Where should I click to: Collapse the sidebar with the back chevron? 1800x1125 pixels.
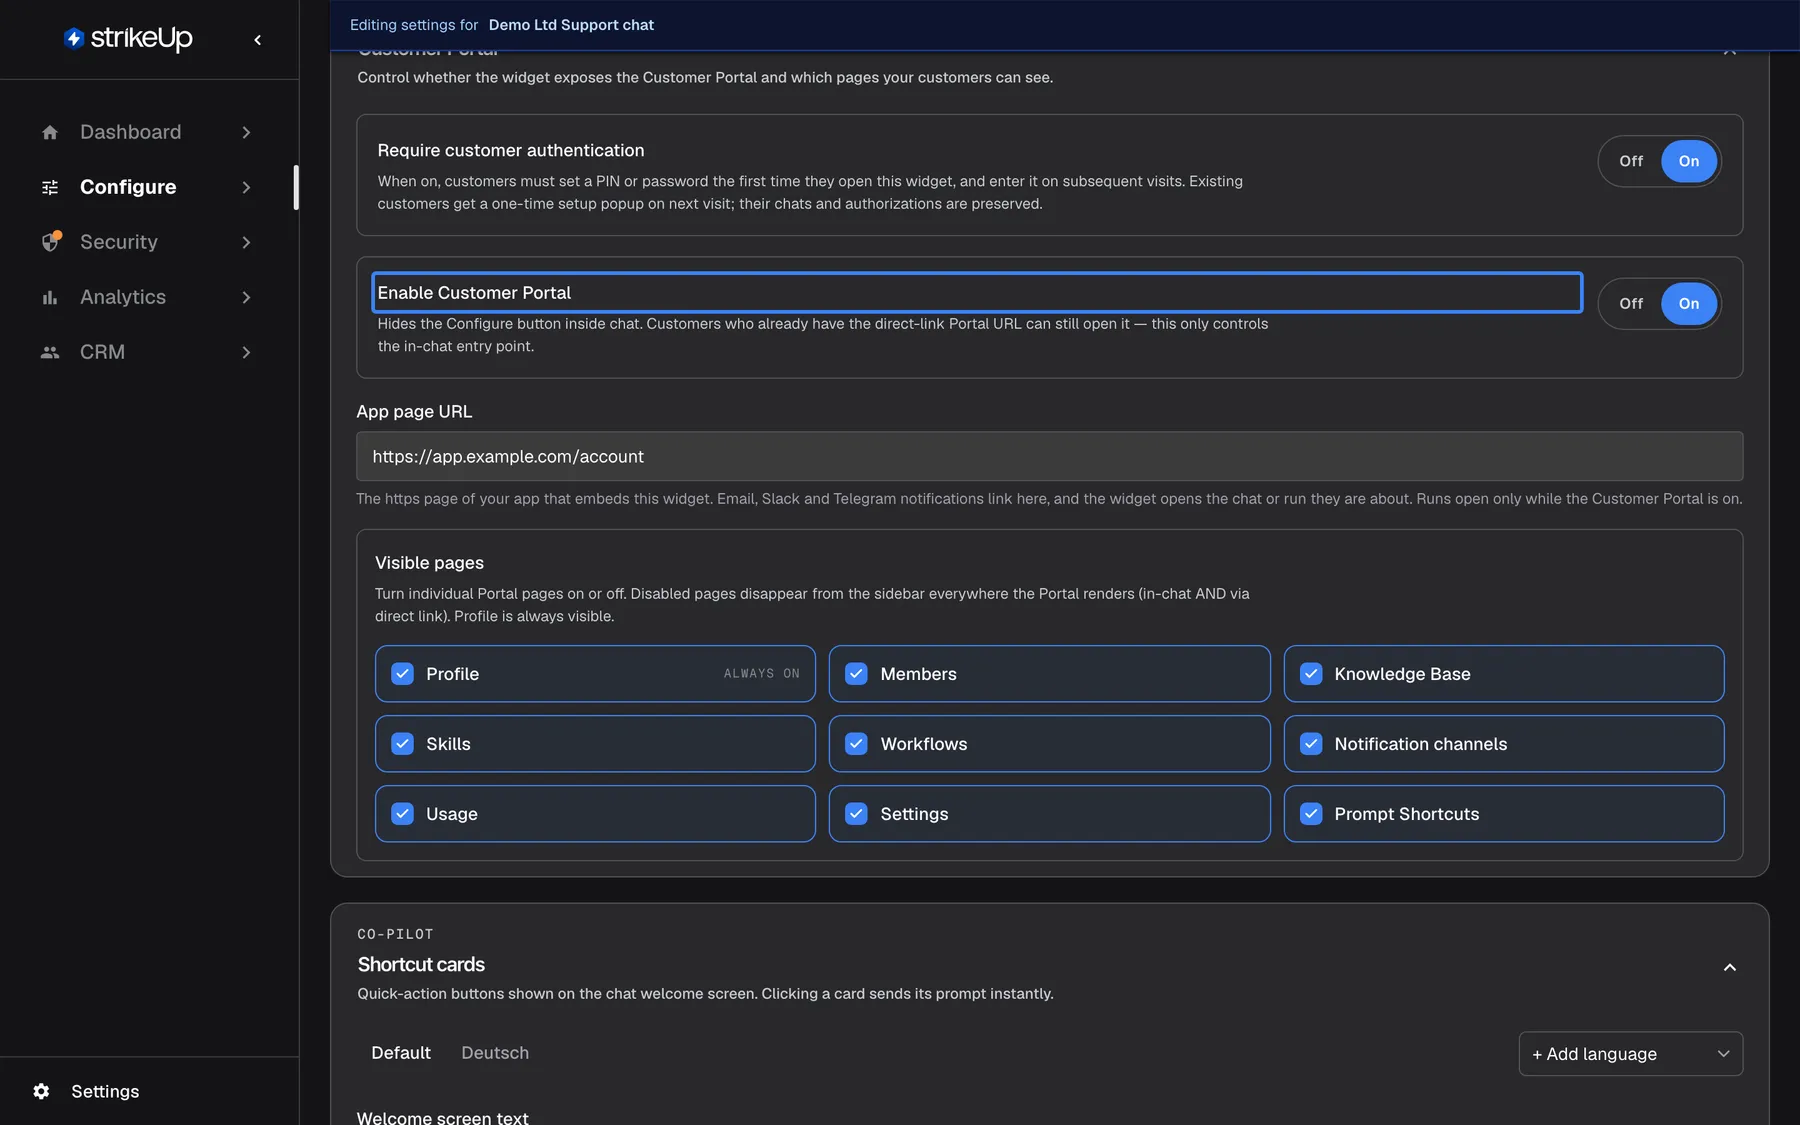click(x=258, y=40)
